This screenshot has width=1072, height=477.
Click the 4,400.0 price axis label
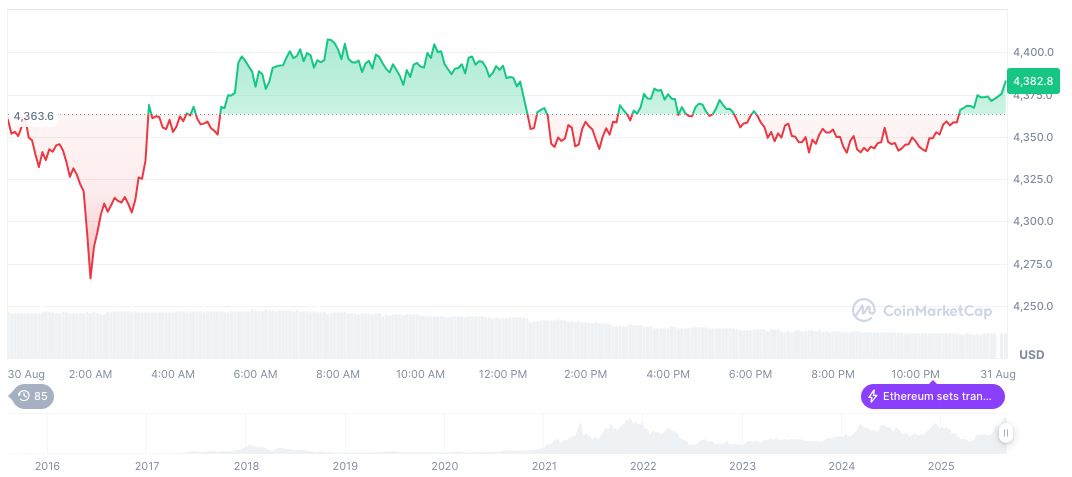1031,52
